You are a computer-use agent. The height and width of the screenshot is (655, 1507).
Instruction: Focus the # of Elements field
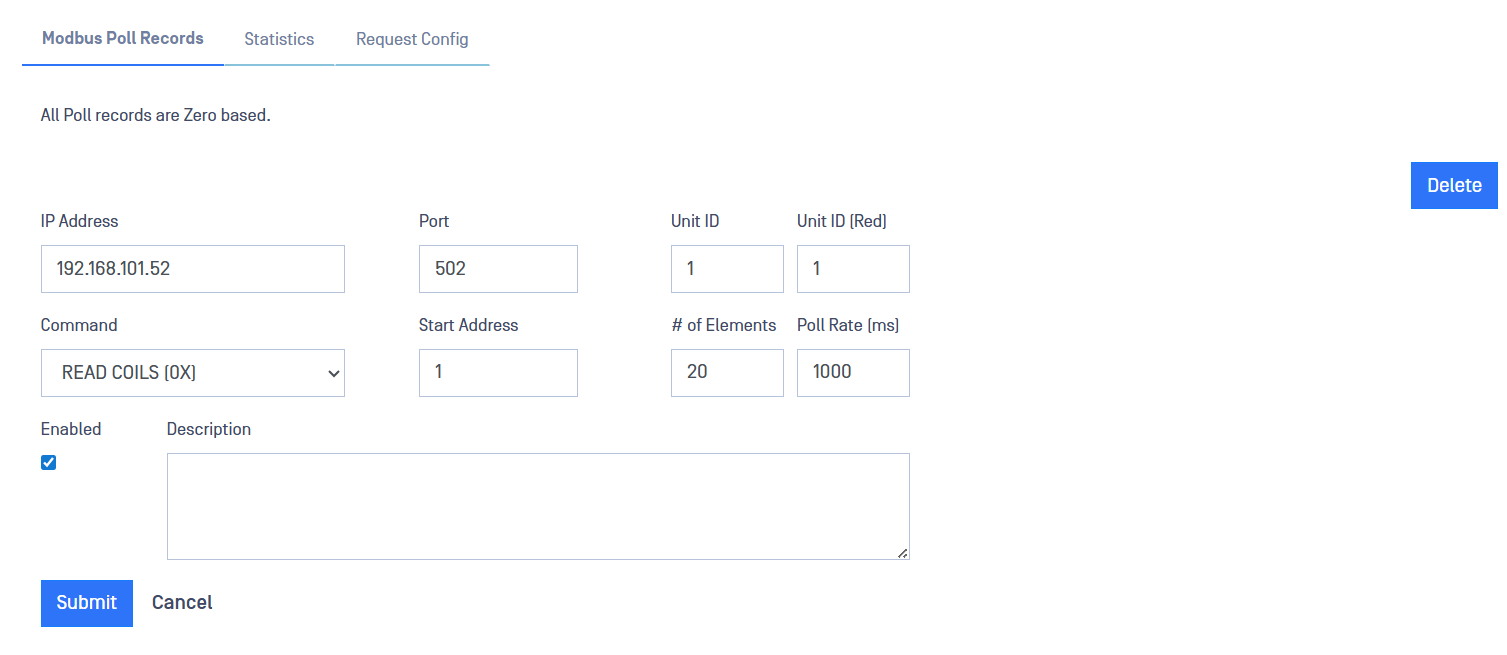[x=727, y=373]
